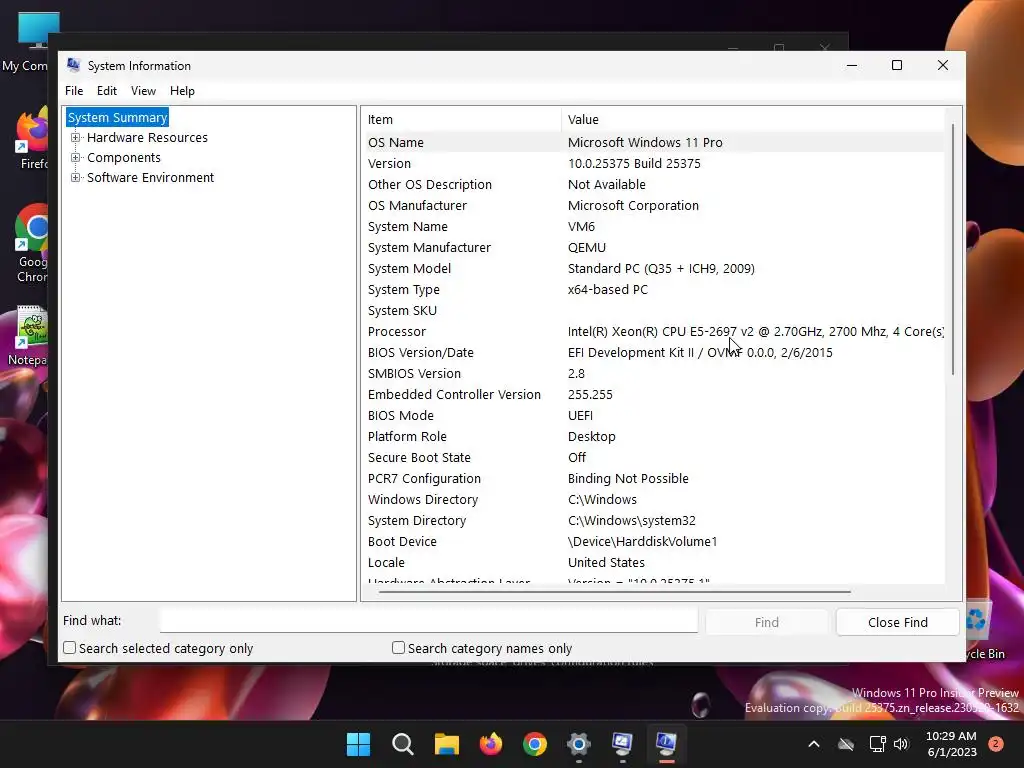Select System Summary in the tree
Image resolution: width=1024 pixels, height=768 pixels.
[x=118, y=117]
